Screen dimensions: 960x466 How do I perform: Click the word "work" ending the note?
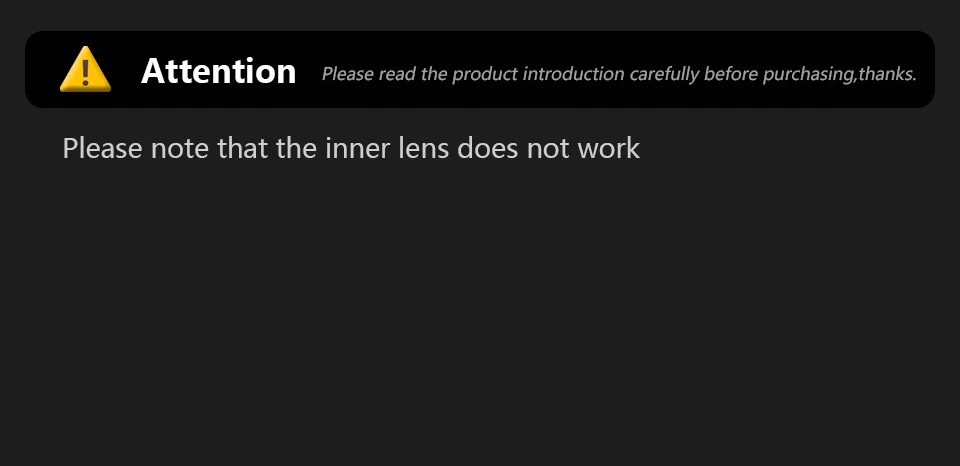tap(608, 149)
